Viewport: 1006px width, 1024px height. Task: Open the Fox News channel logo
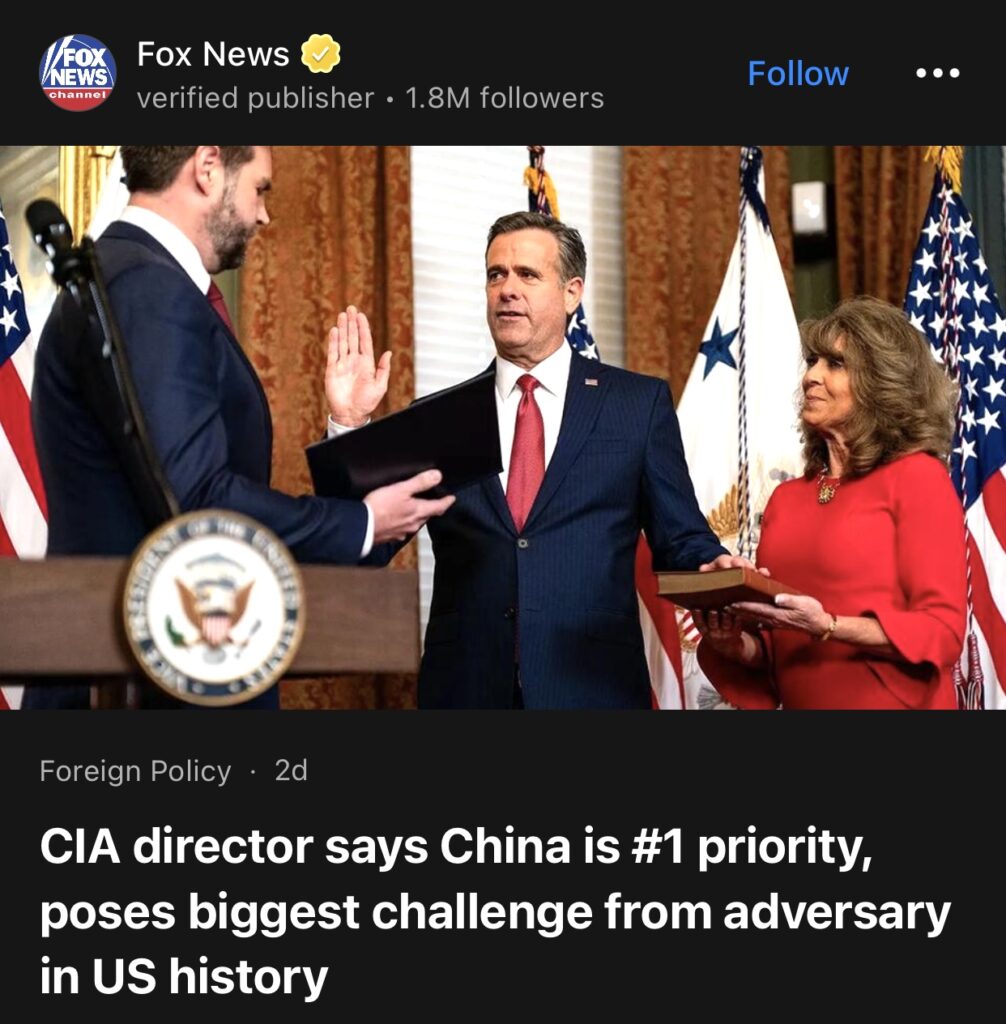coord(78,72)
